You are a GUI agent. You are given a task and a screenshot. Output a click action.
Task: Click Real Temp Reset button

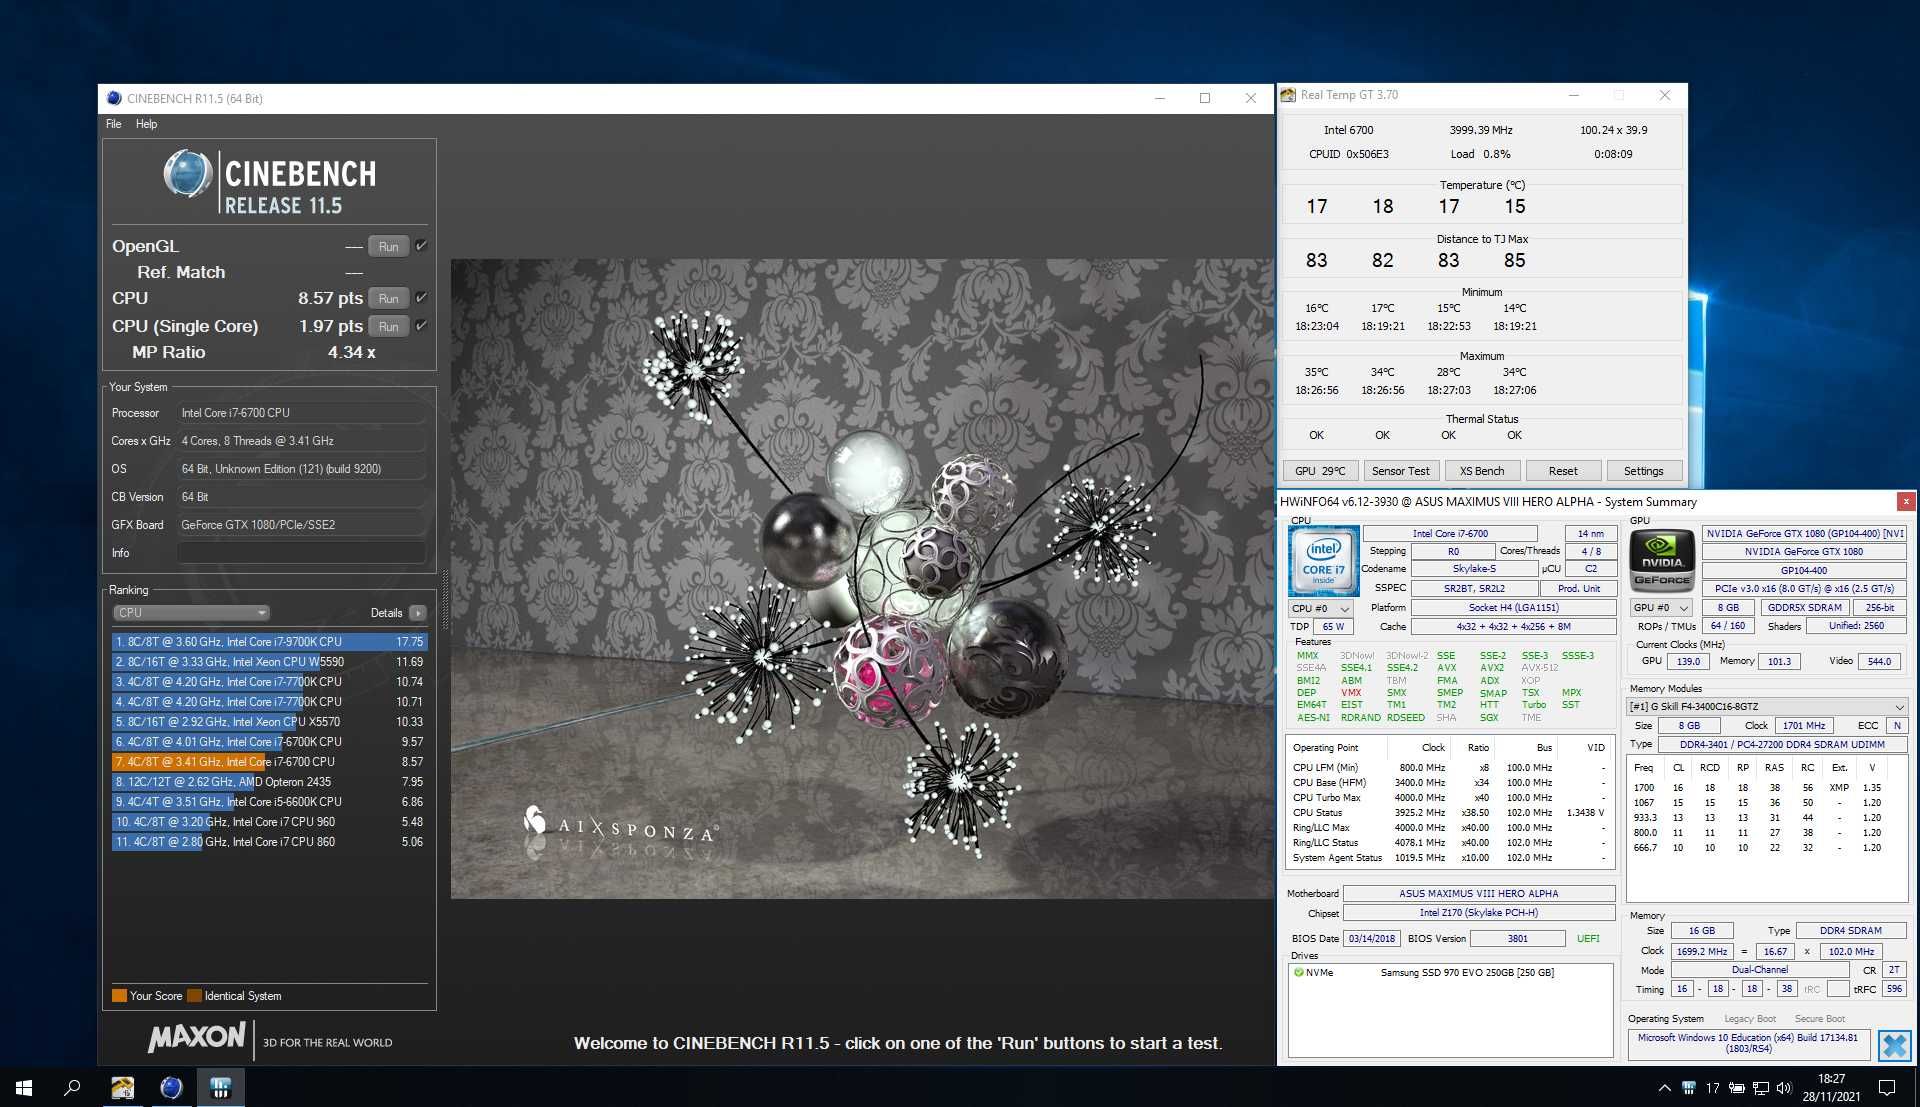pos(1563,471)
